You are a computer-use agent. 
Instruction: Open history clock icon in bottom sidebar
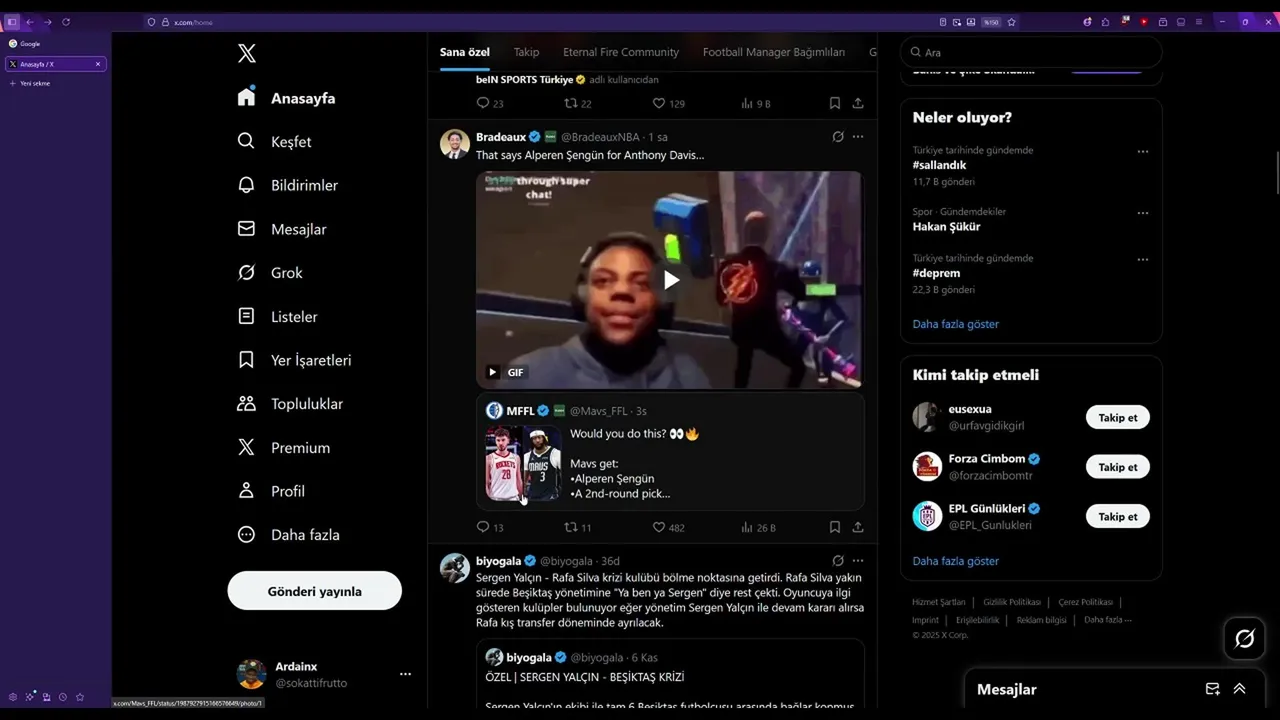(63, 697)
